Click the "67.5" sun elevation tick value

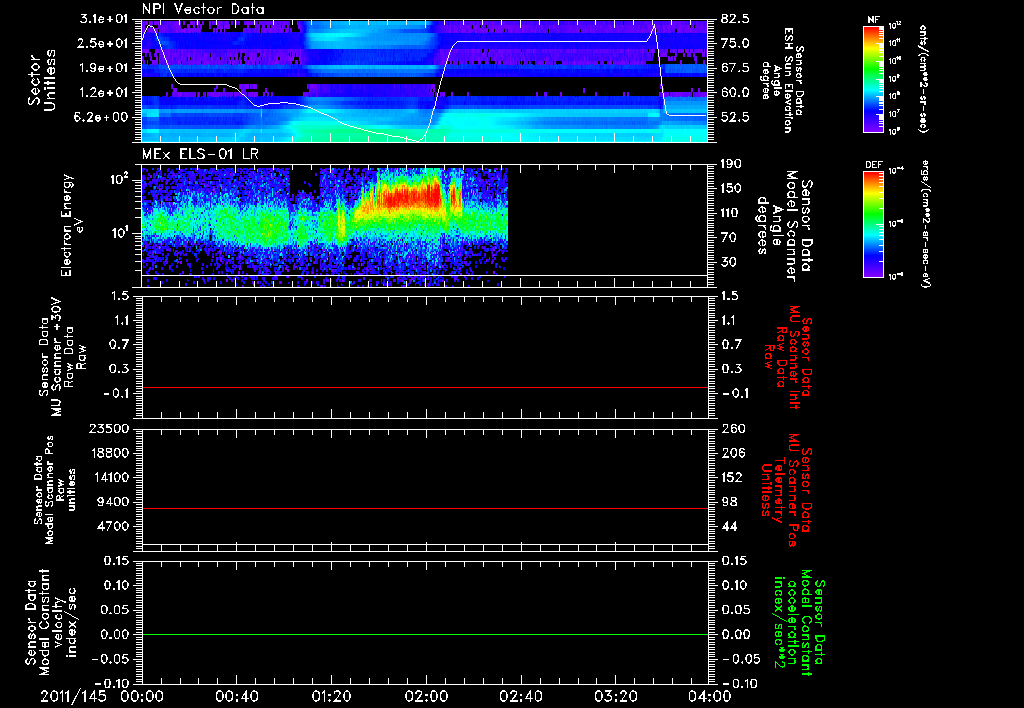(735, 68)
